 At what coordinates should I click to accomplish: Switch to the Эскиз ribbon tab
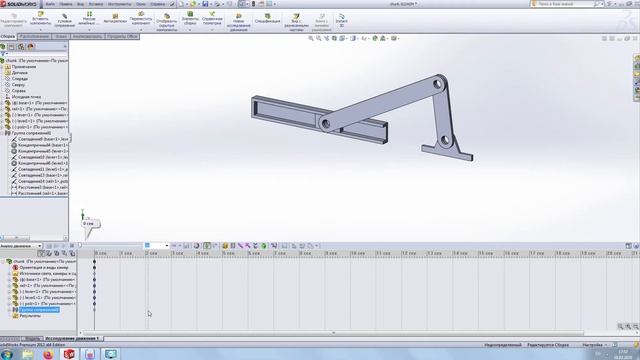click(x=61, y=36)
